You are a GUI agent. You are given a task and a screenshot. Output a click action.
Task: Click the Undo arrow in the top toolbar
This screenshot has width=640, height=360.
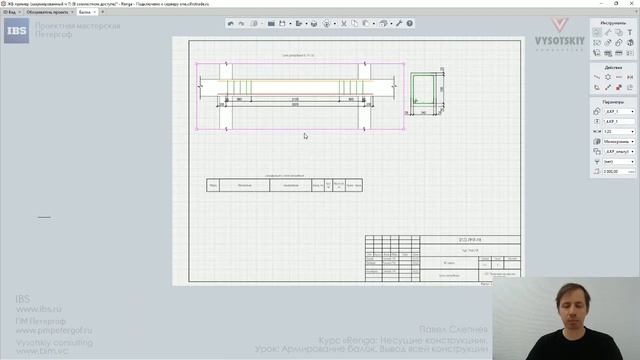[231, 24]
